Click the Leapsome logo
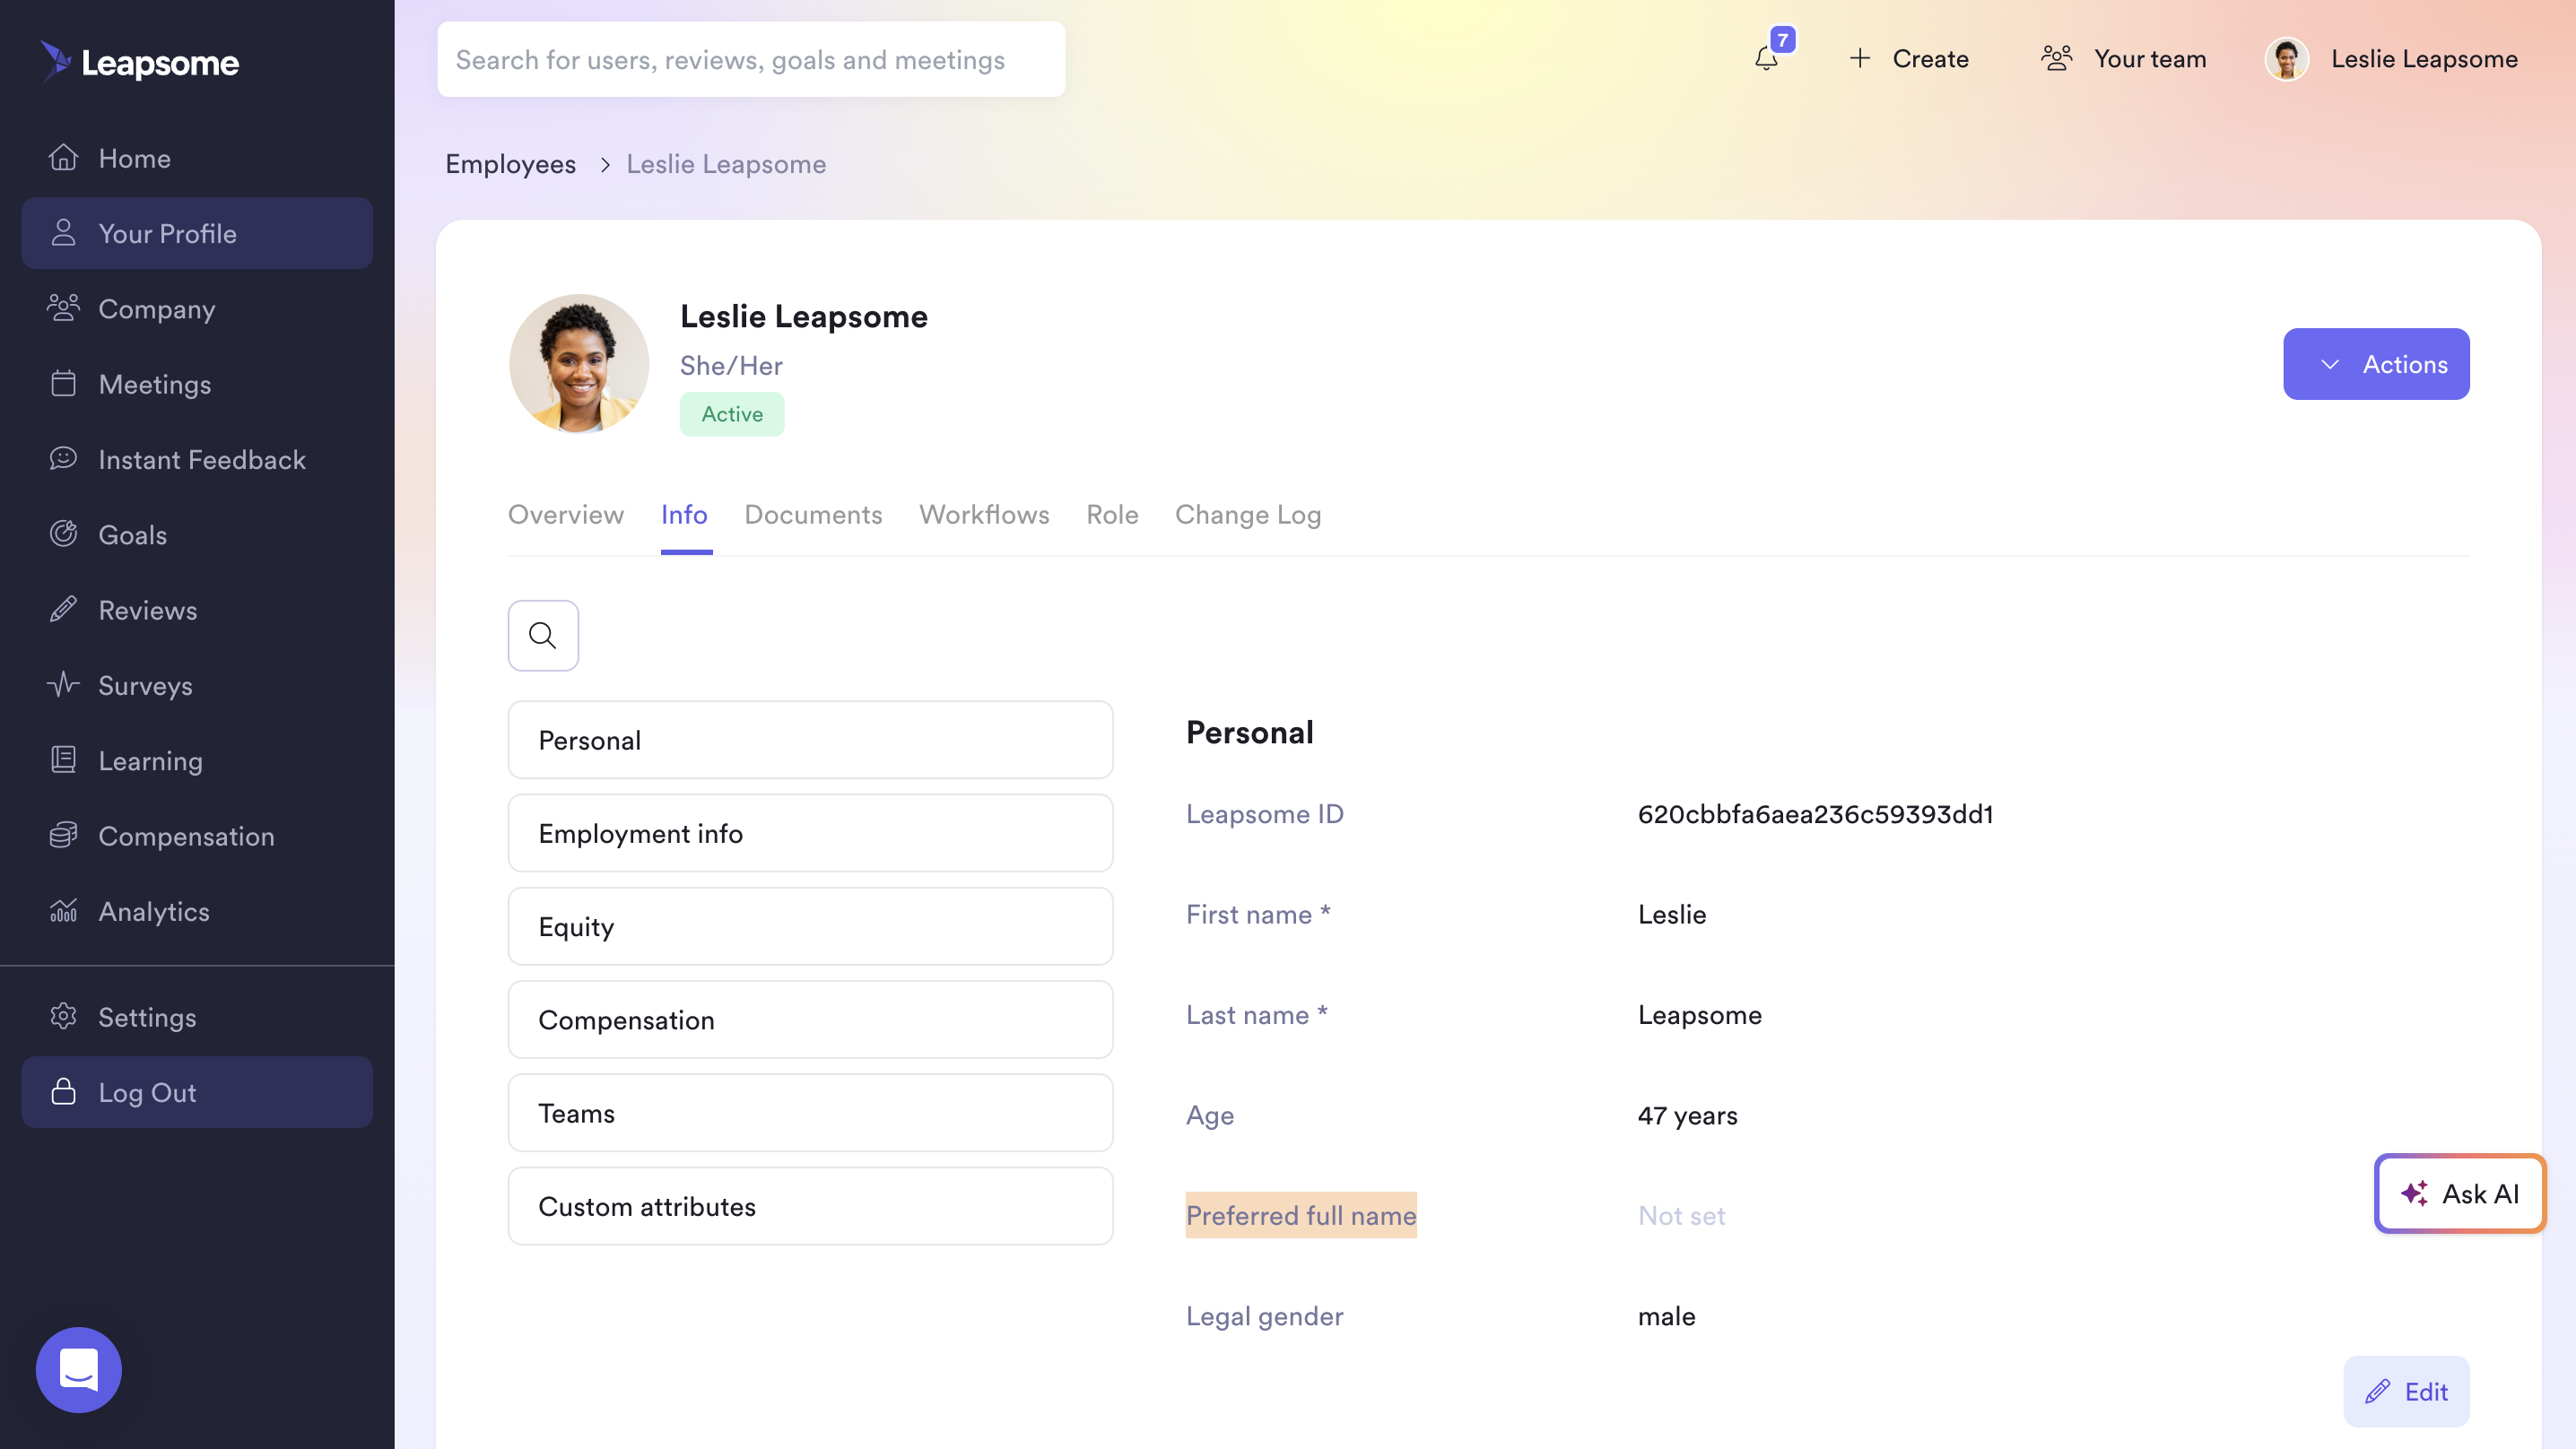 click(x=140, y=62)
